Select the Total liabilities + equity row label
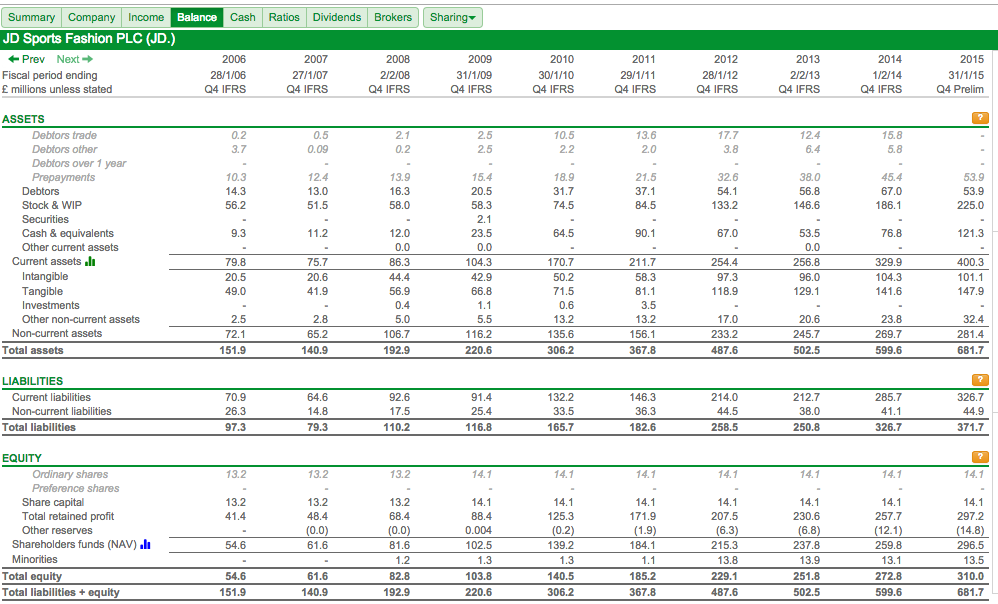 click(x=60, y=593)
